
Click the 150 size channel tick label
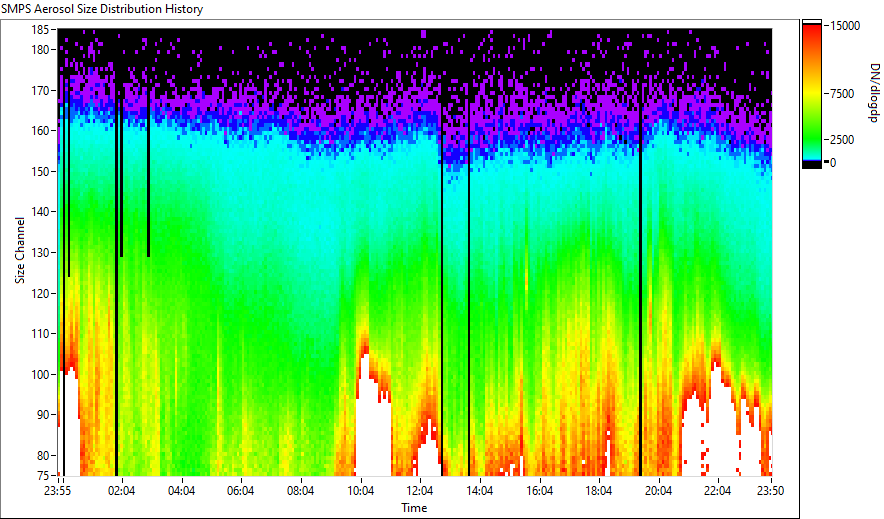coord(41,171)
